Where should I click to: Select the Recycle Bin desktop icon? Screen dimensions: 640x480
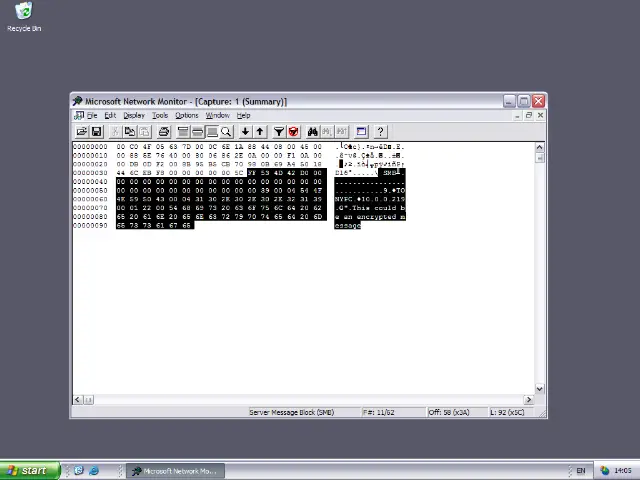pos(24,17)
